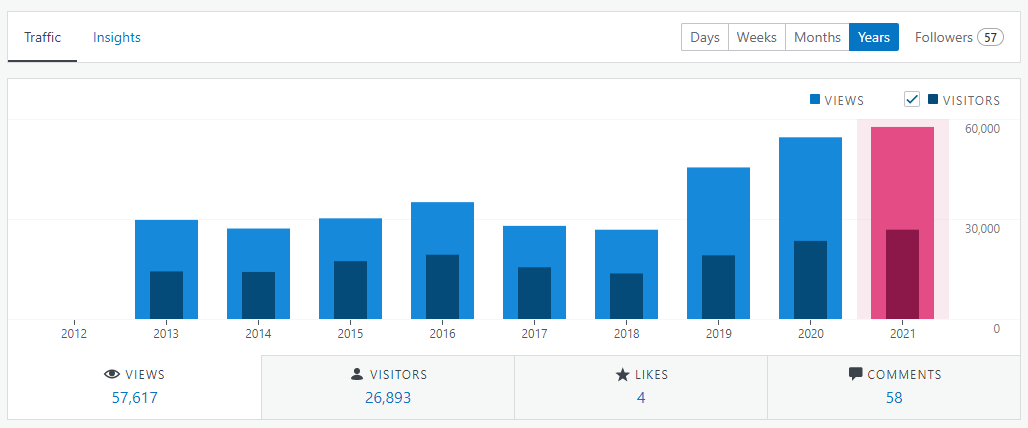
Task: Switch to the Insights tab
Action: pos(117,38)
